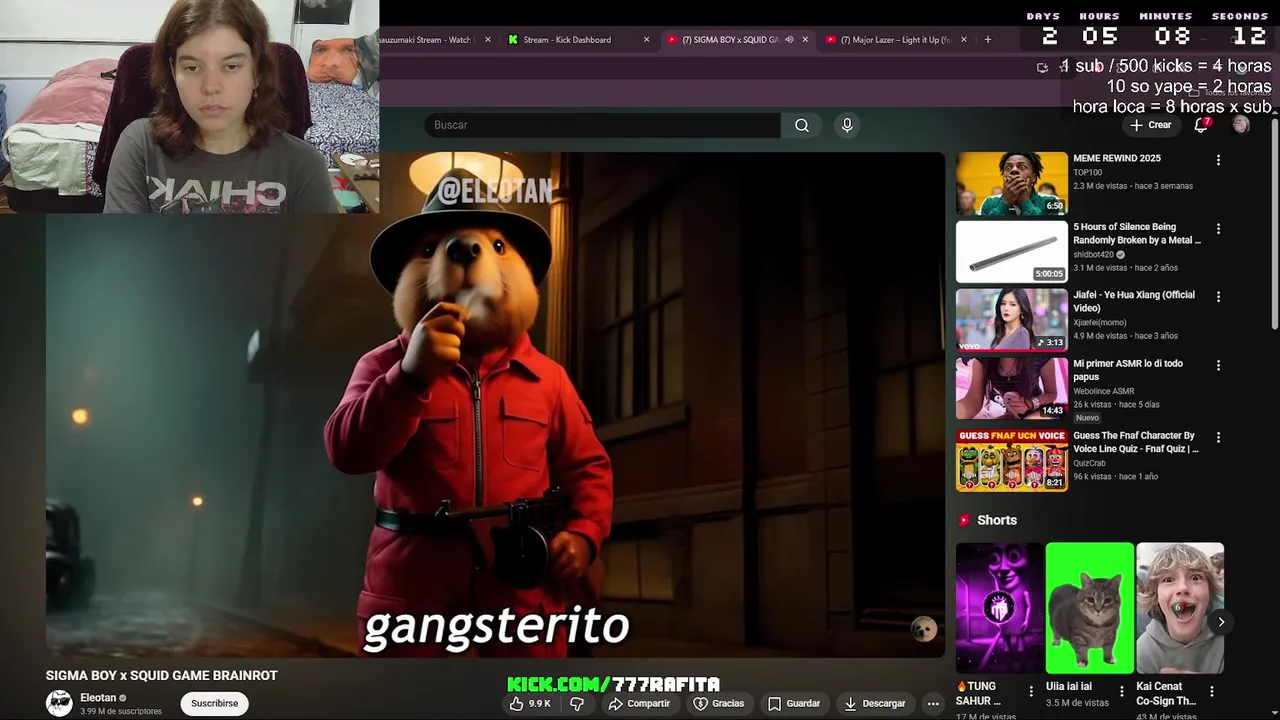
Task: Close the Stream - Kick Dashboard tab
Action: pos(646,40)
